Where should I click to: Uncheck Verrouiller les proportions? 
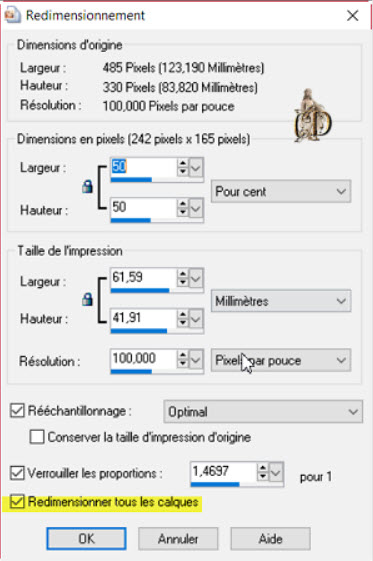click(17, 473)
